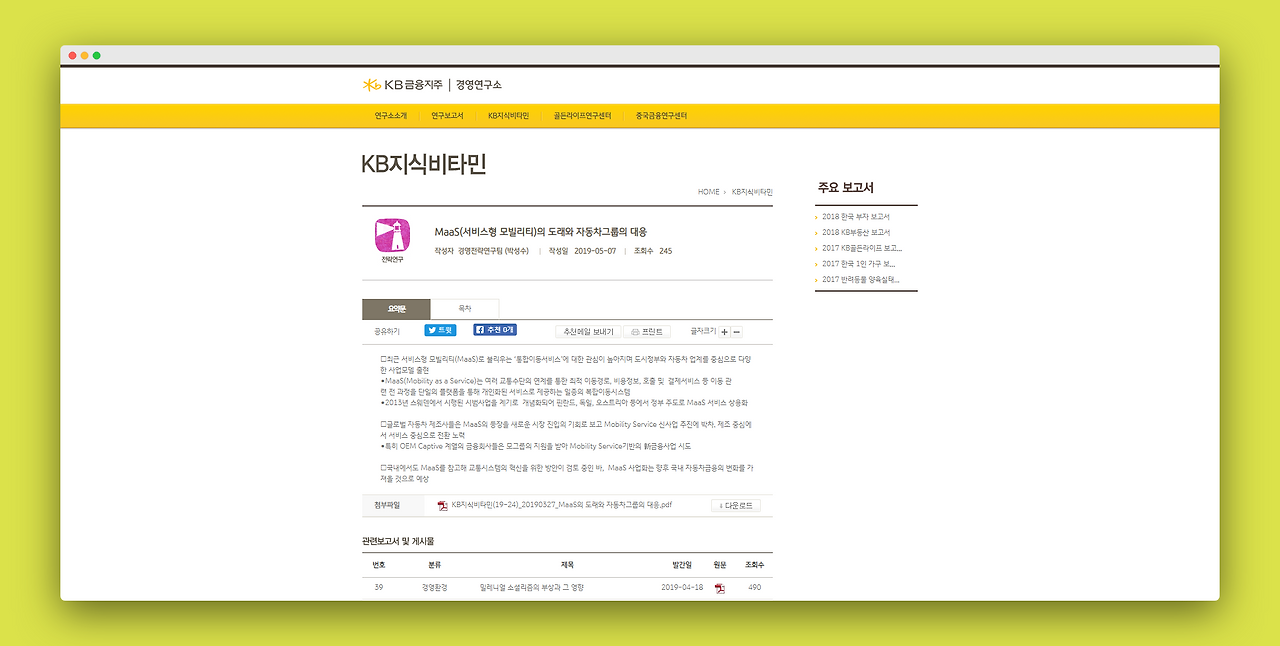The image size is (1280, 646).
Task: Increase font size with plus button
Action: 725,332
